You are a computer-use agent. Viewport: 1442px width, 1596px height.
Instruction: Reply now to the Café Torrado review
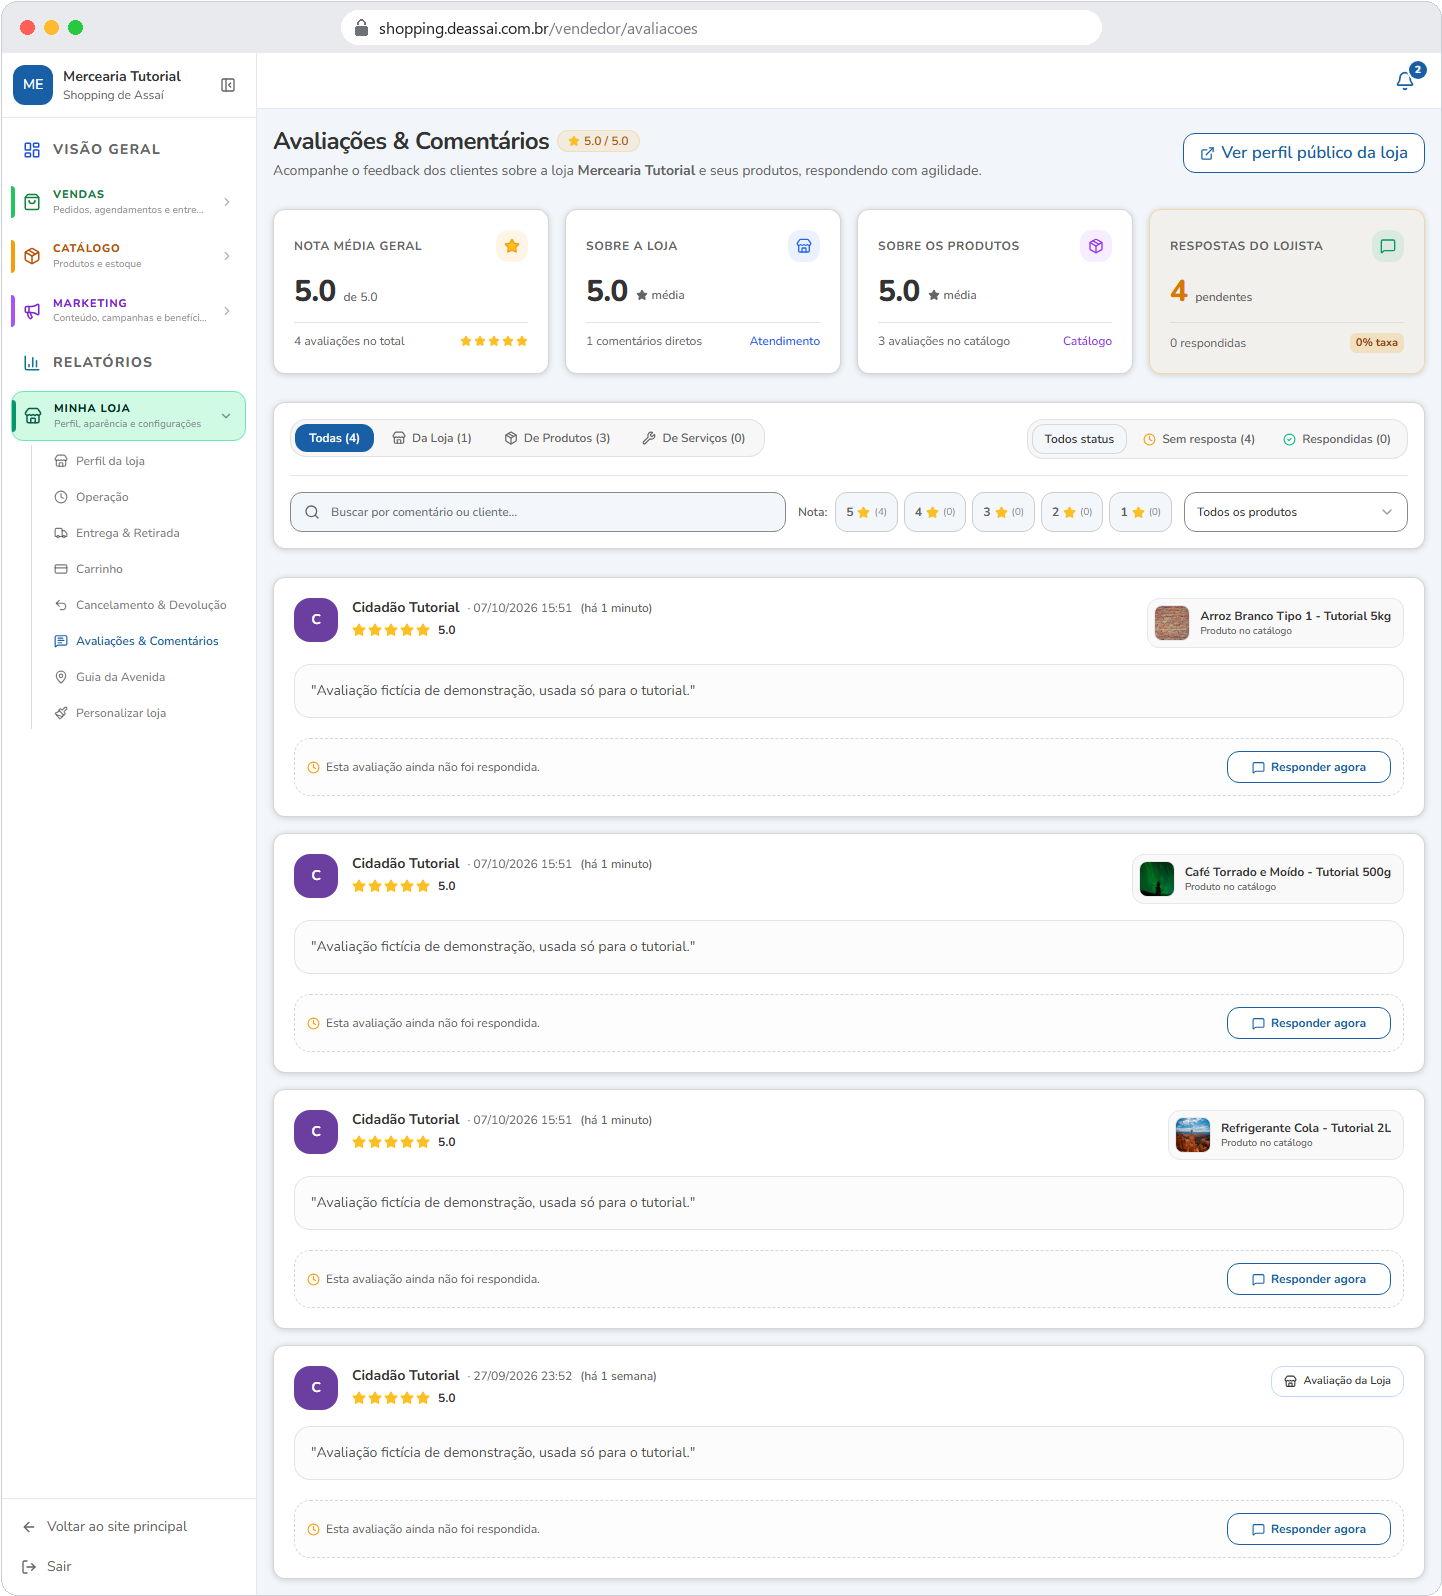tap(1308, 1023)
